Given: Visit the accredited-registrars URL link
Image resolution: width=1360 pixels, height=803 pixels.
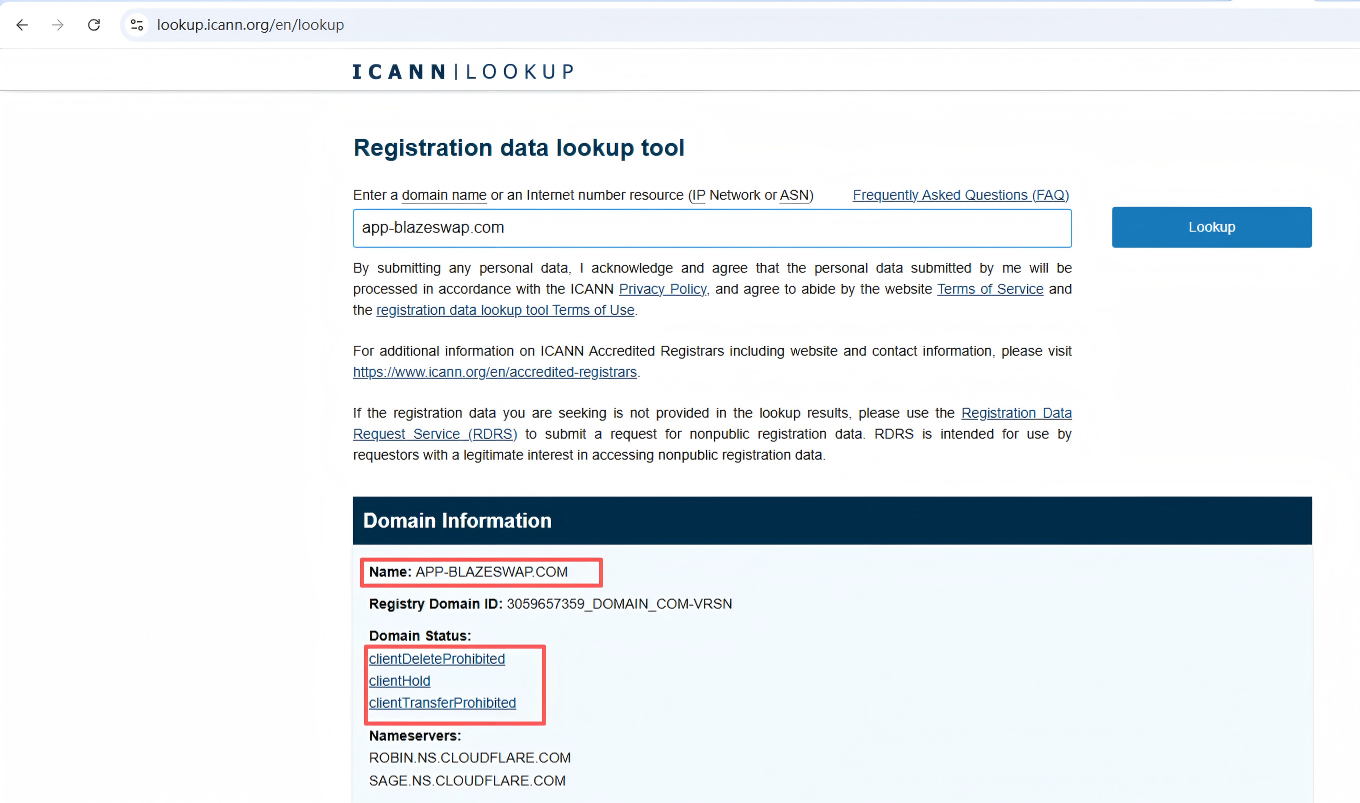Looking at the screenshot, I should tap(494, 372).
